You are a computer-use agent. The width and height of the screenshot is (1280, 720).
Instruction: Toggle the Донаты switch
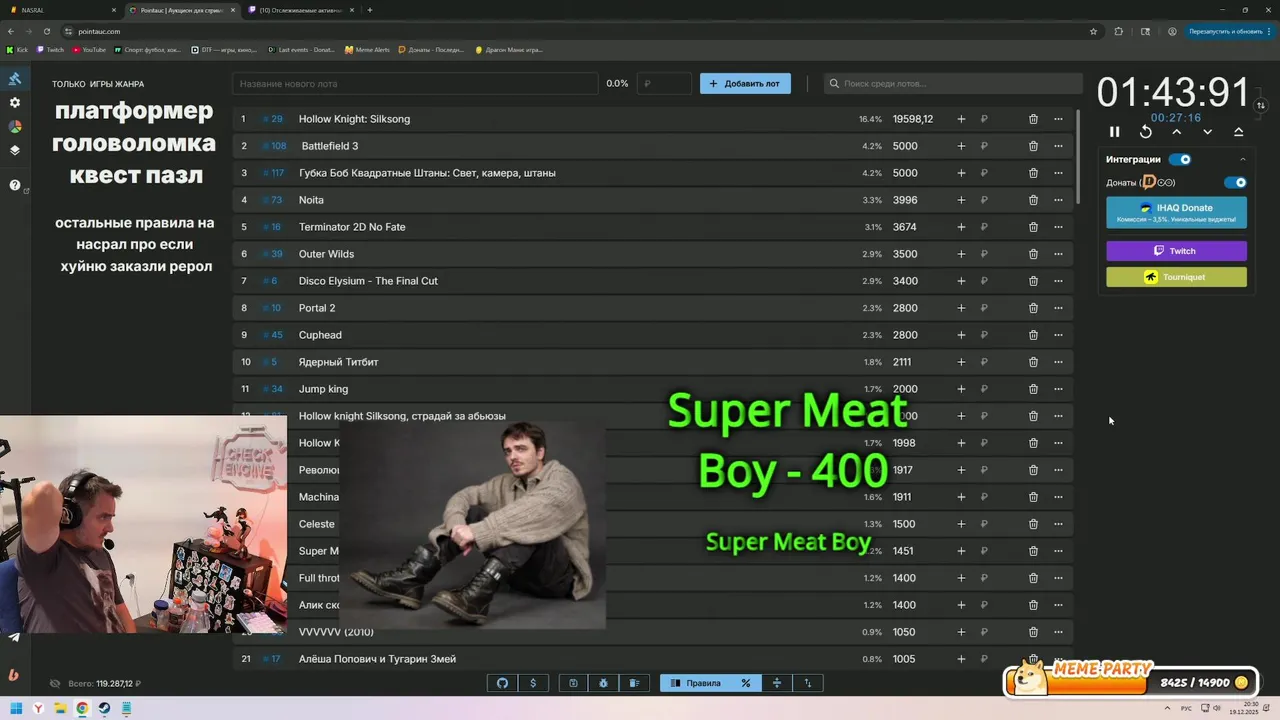point(1236,182)
